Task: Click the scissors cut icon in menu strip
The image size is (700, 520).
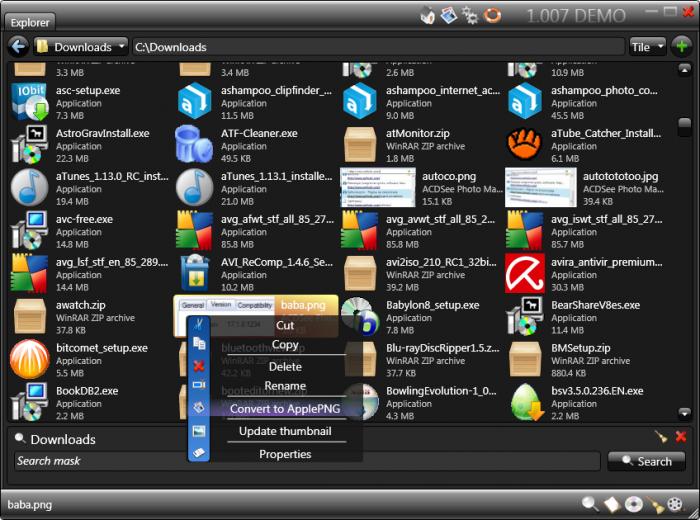Action: click(199, 324)
